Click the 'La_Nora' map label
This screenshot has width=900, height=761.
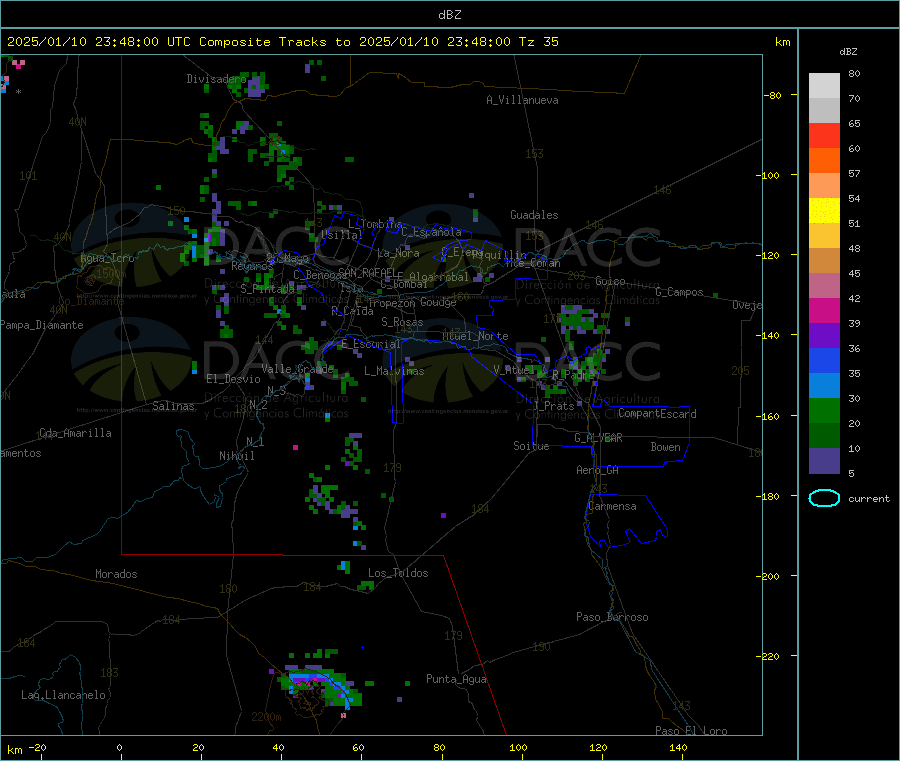[x=398, y=253]
